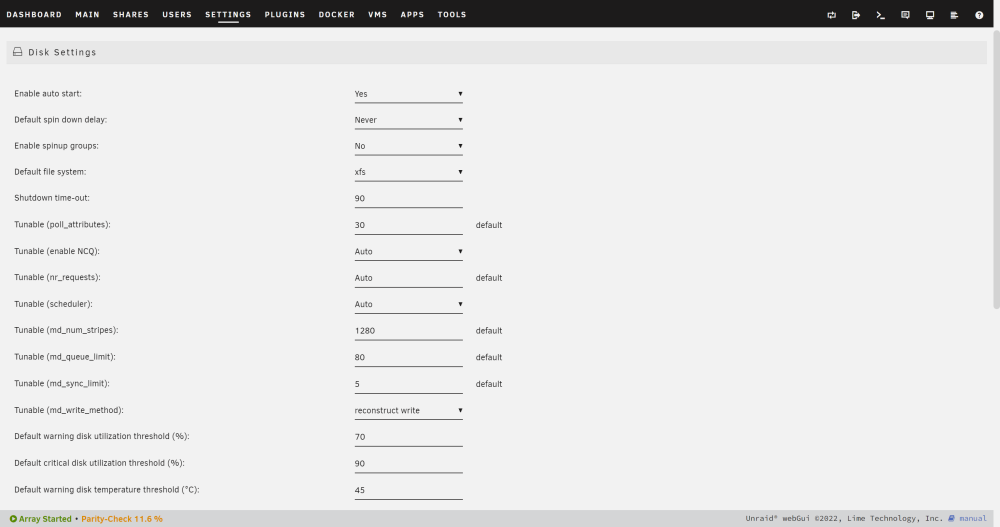Switch to the Apps tab

(412, 14)
